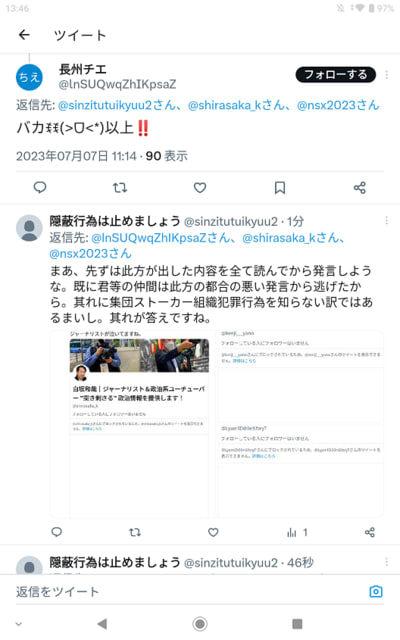The image size is (400, 640).
Task: Open the left journalist screenshot image
Action: click(133, 424)
